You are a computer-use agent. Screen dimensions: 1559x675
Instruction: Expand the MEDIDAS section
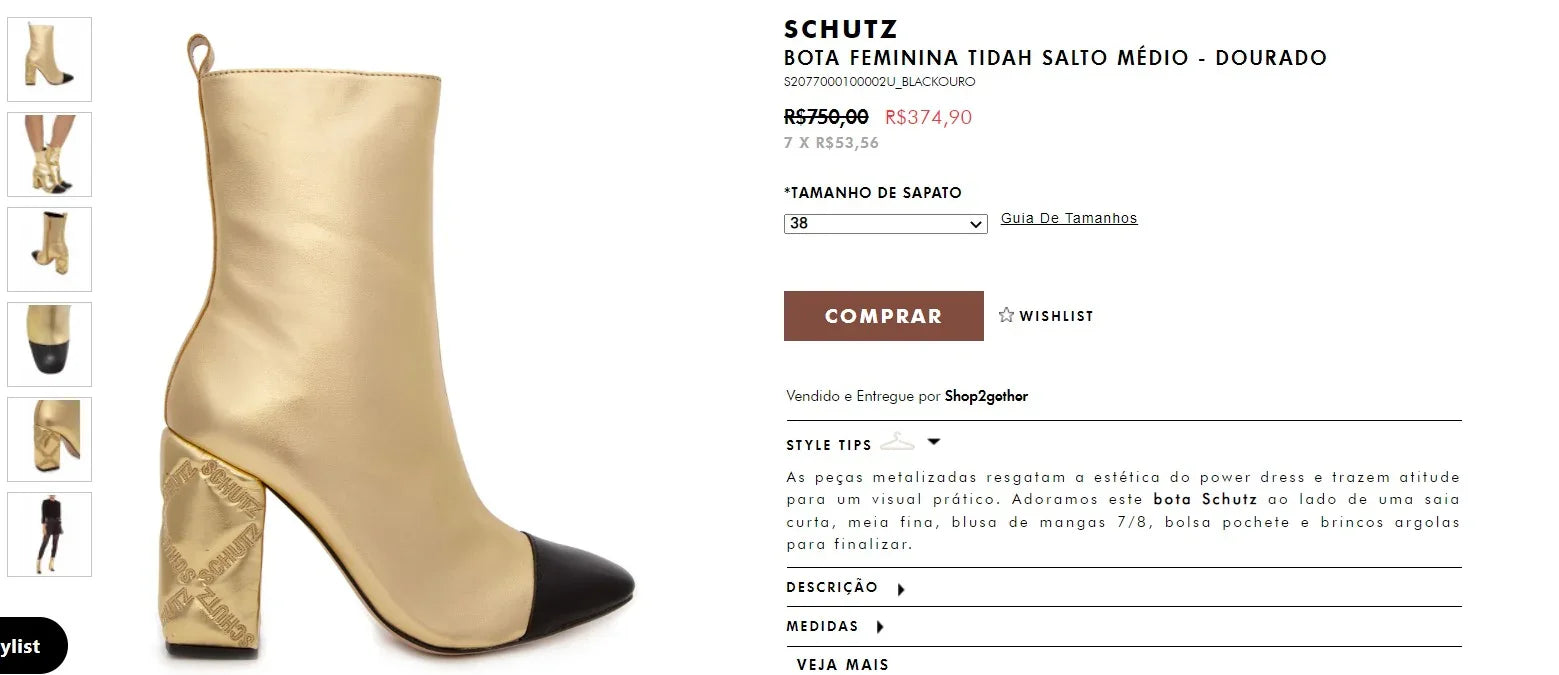pos(825,626)
